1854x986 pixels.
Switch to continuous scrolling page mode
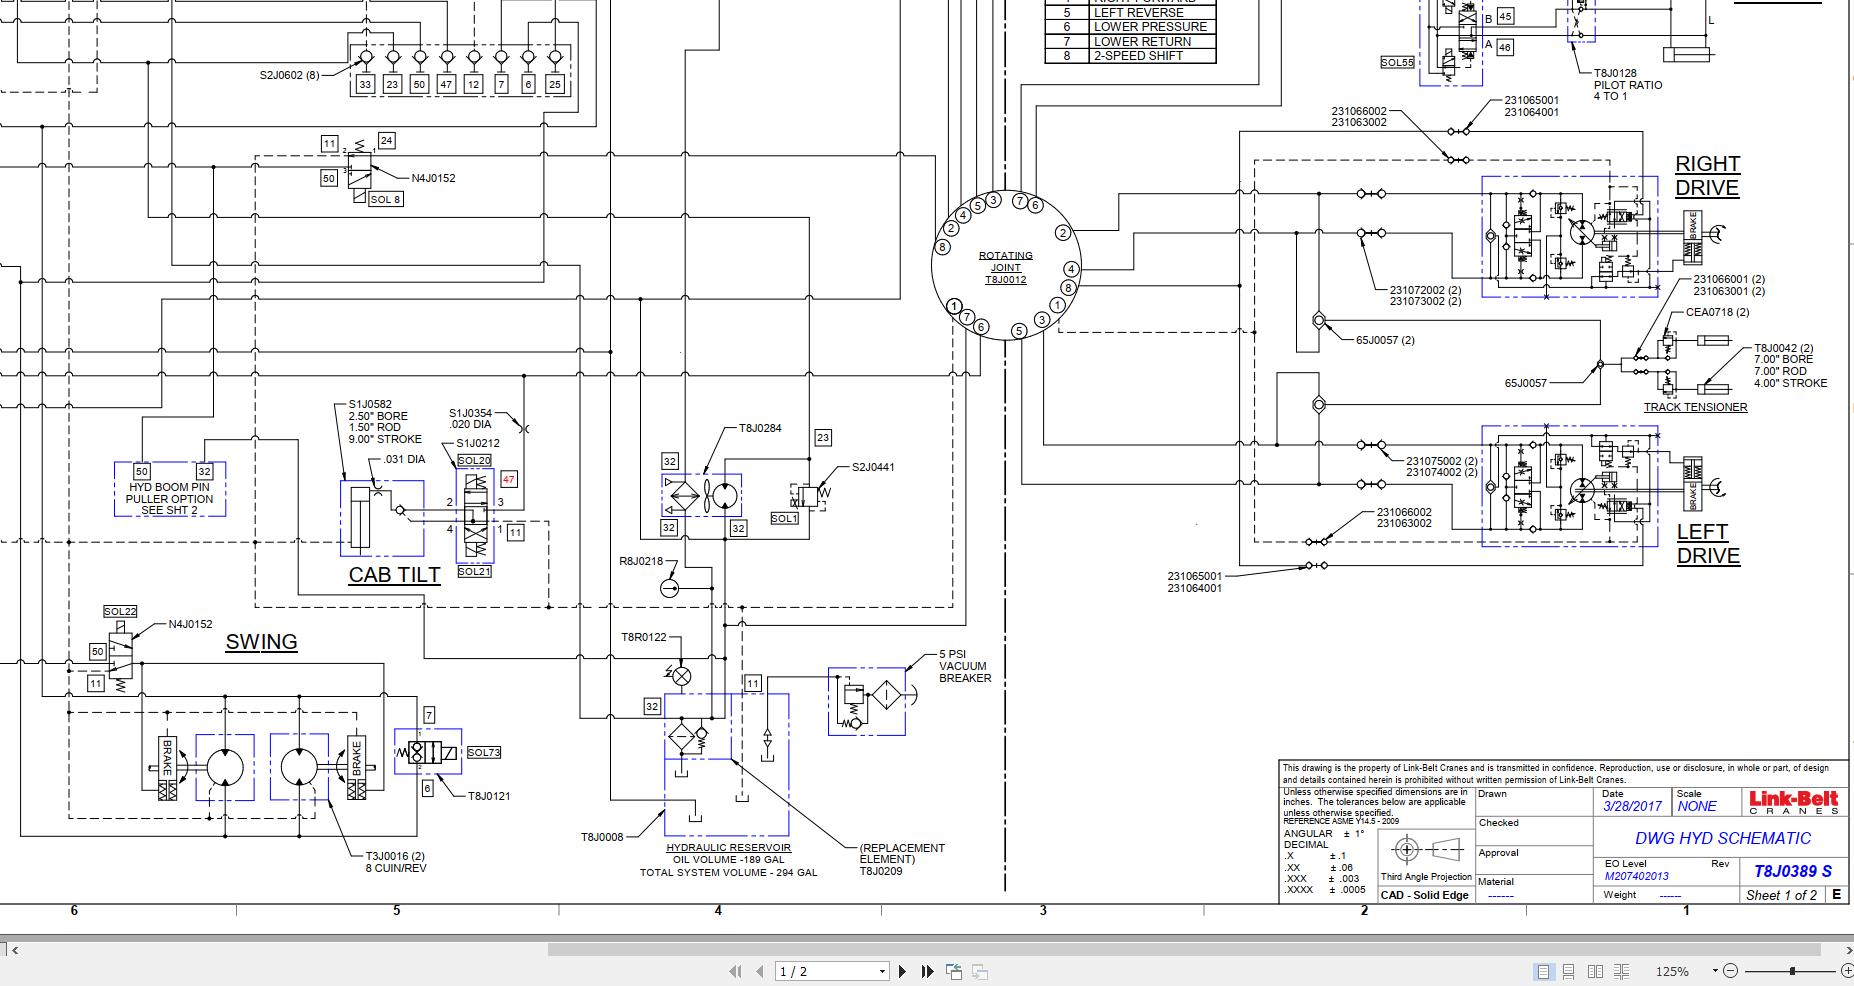pyautogui.click(x=1569, y=971)
